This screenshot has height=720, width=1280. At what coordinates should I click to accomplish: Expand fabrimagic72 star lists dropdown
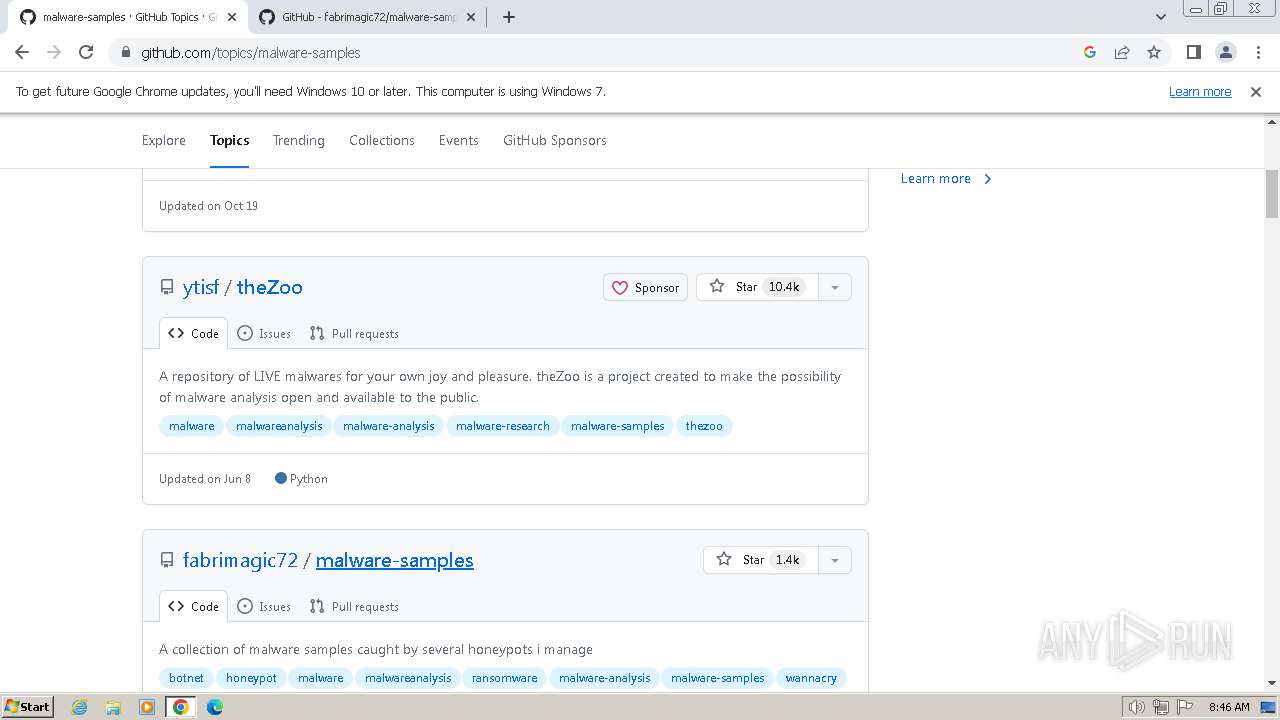point(834,560)
